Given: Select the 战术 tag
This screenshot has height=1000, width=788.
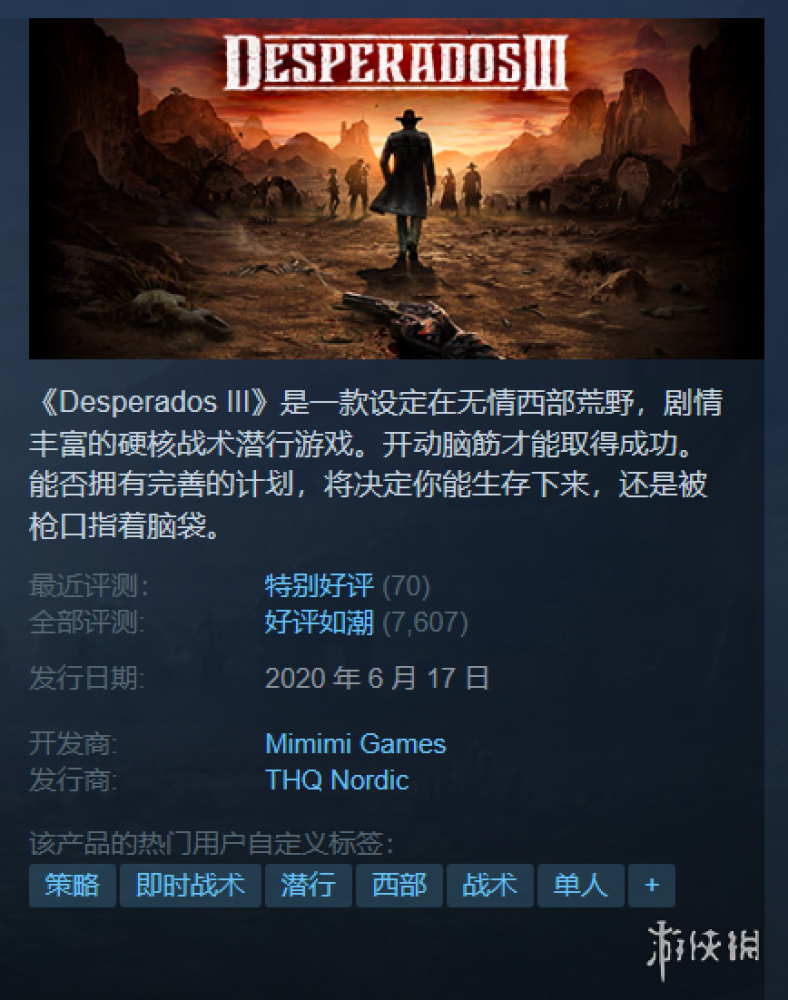Looking at the screenshot, I should 490,885.
